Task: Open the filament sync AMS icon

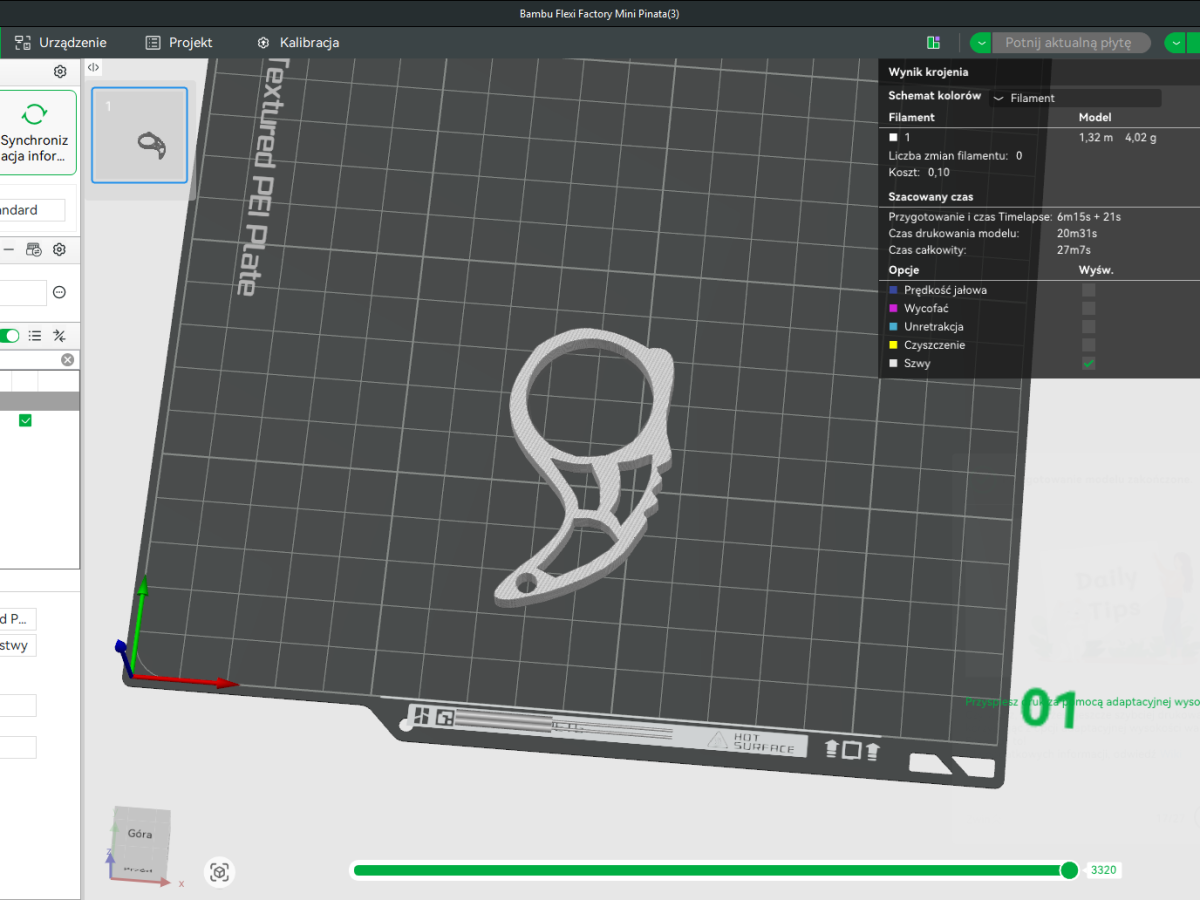Action: [34, 249]
